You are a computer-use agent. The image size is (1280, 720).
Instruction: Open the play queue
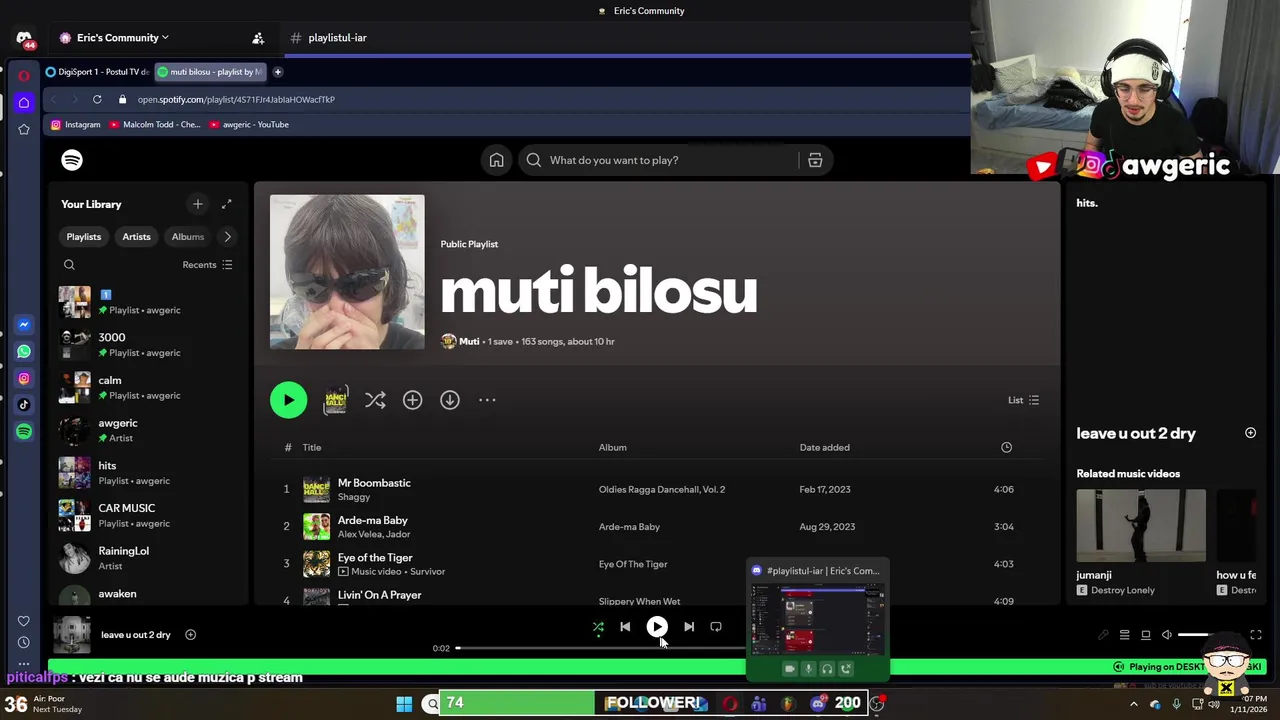[1124, 635]
